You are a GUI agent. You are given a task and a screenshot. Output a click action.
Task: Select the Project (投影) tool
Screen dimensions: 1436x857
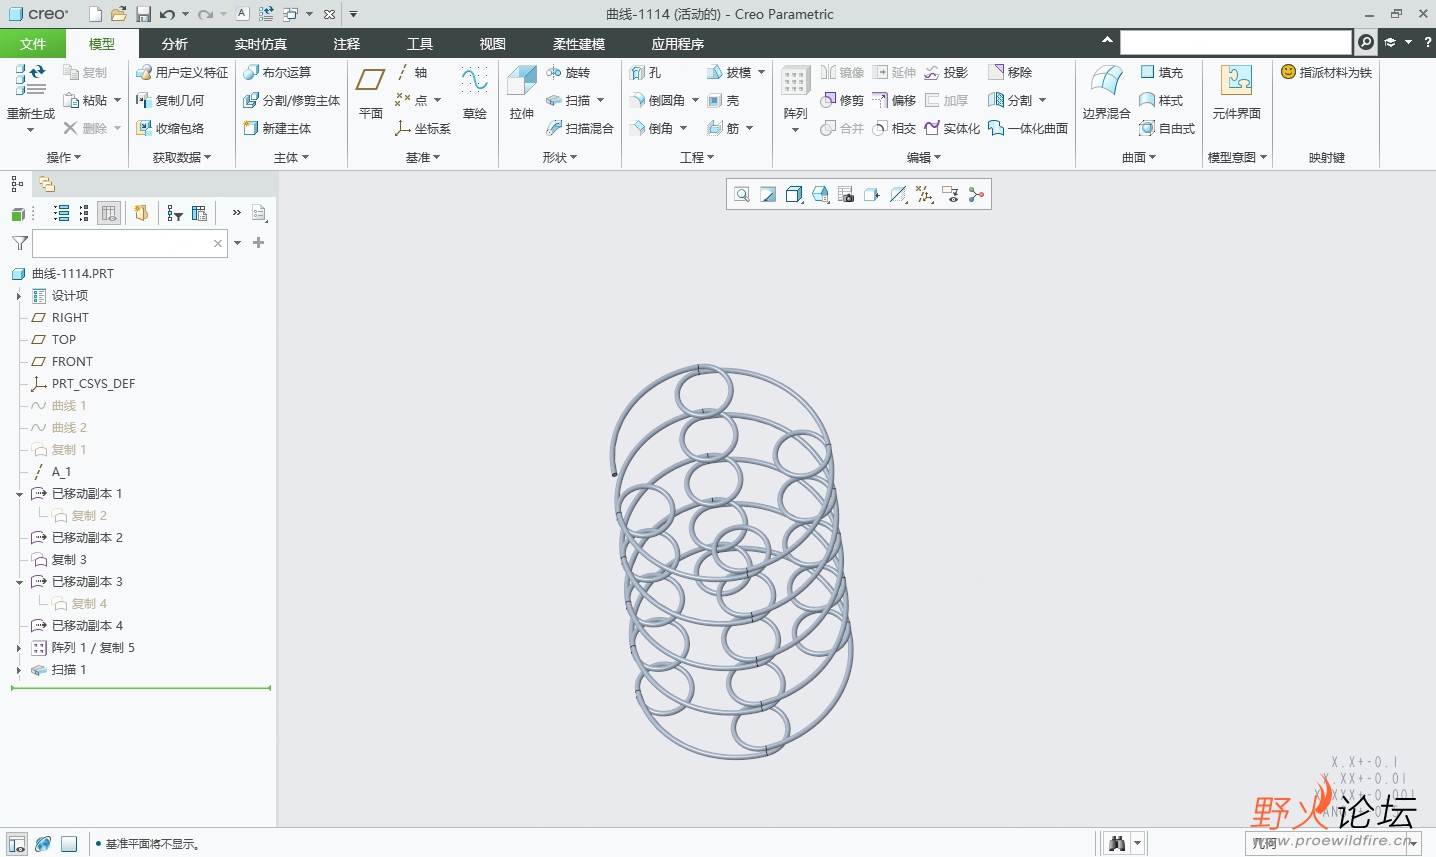946,72
